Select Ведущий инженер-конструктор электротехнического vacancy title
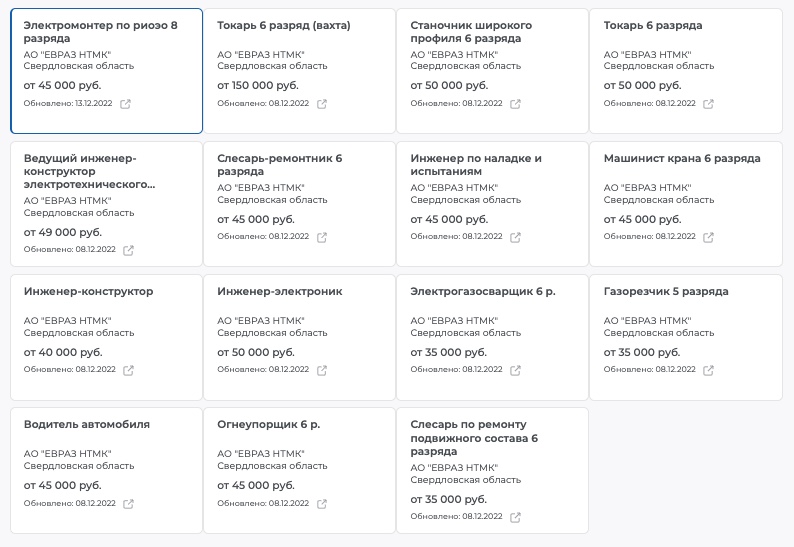 (x=89, y=171)
